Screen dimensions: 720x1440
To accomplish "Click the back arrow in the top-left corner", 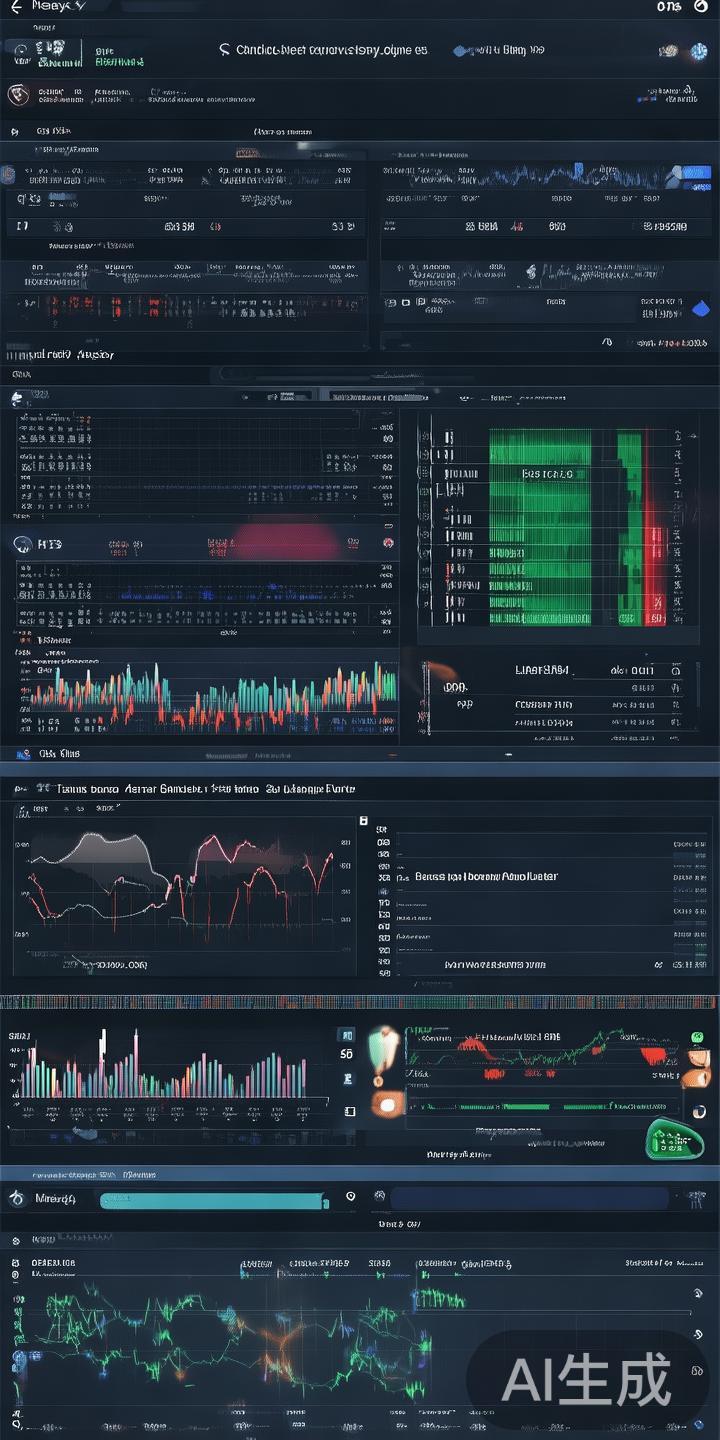I will click(x=15, y=7).
